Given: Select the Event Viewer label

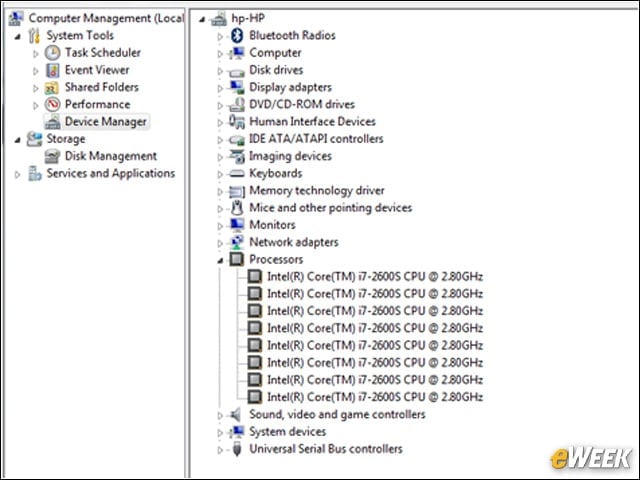Looking at the screenshot, I should [x=97, y=70].
